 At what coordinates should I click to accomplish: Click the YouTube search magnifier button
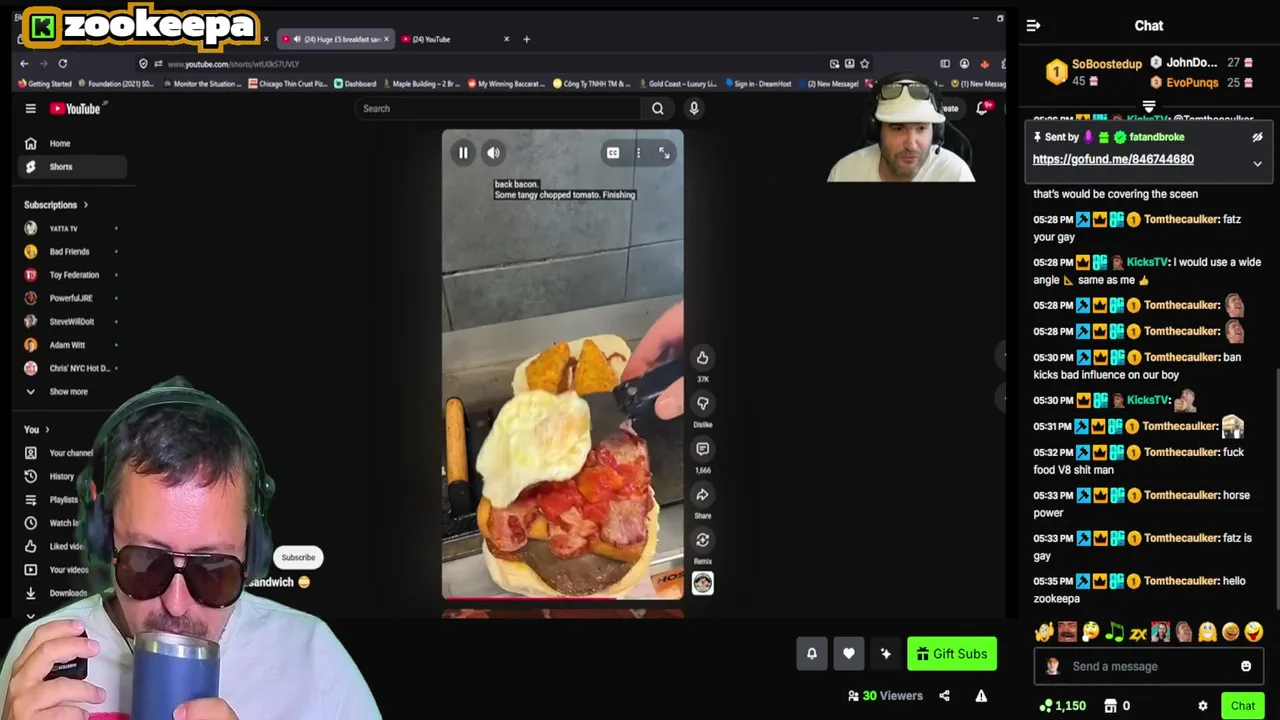click(657, 108)
